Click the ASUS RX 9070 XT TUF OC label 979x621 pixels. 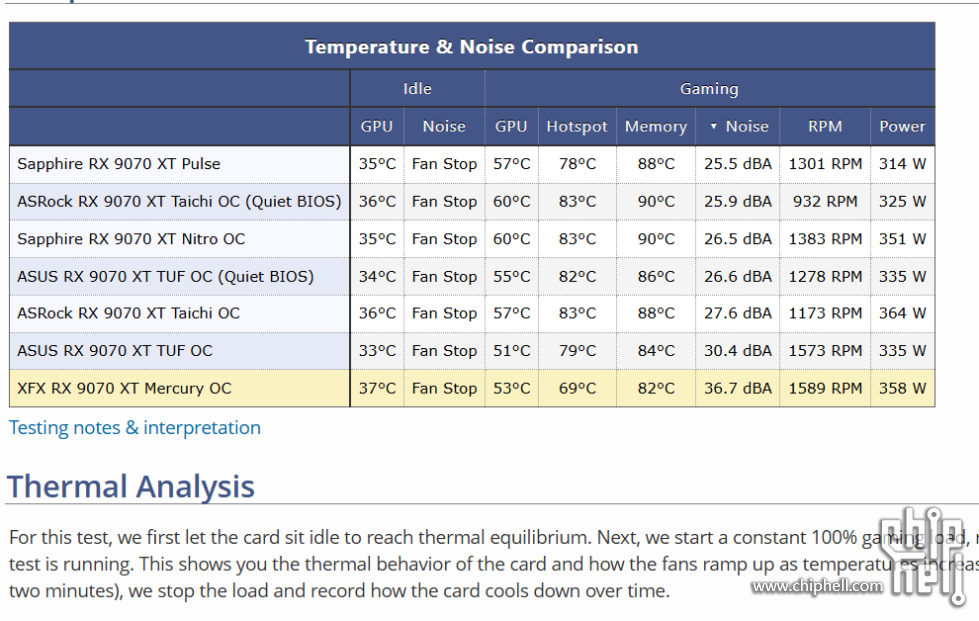[x=115, y=351]
